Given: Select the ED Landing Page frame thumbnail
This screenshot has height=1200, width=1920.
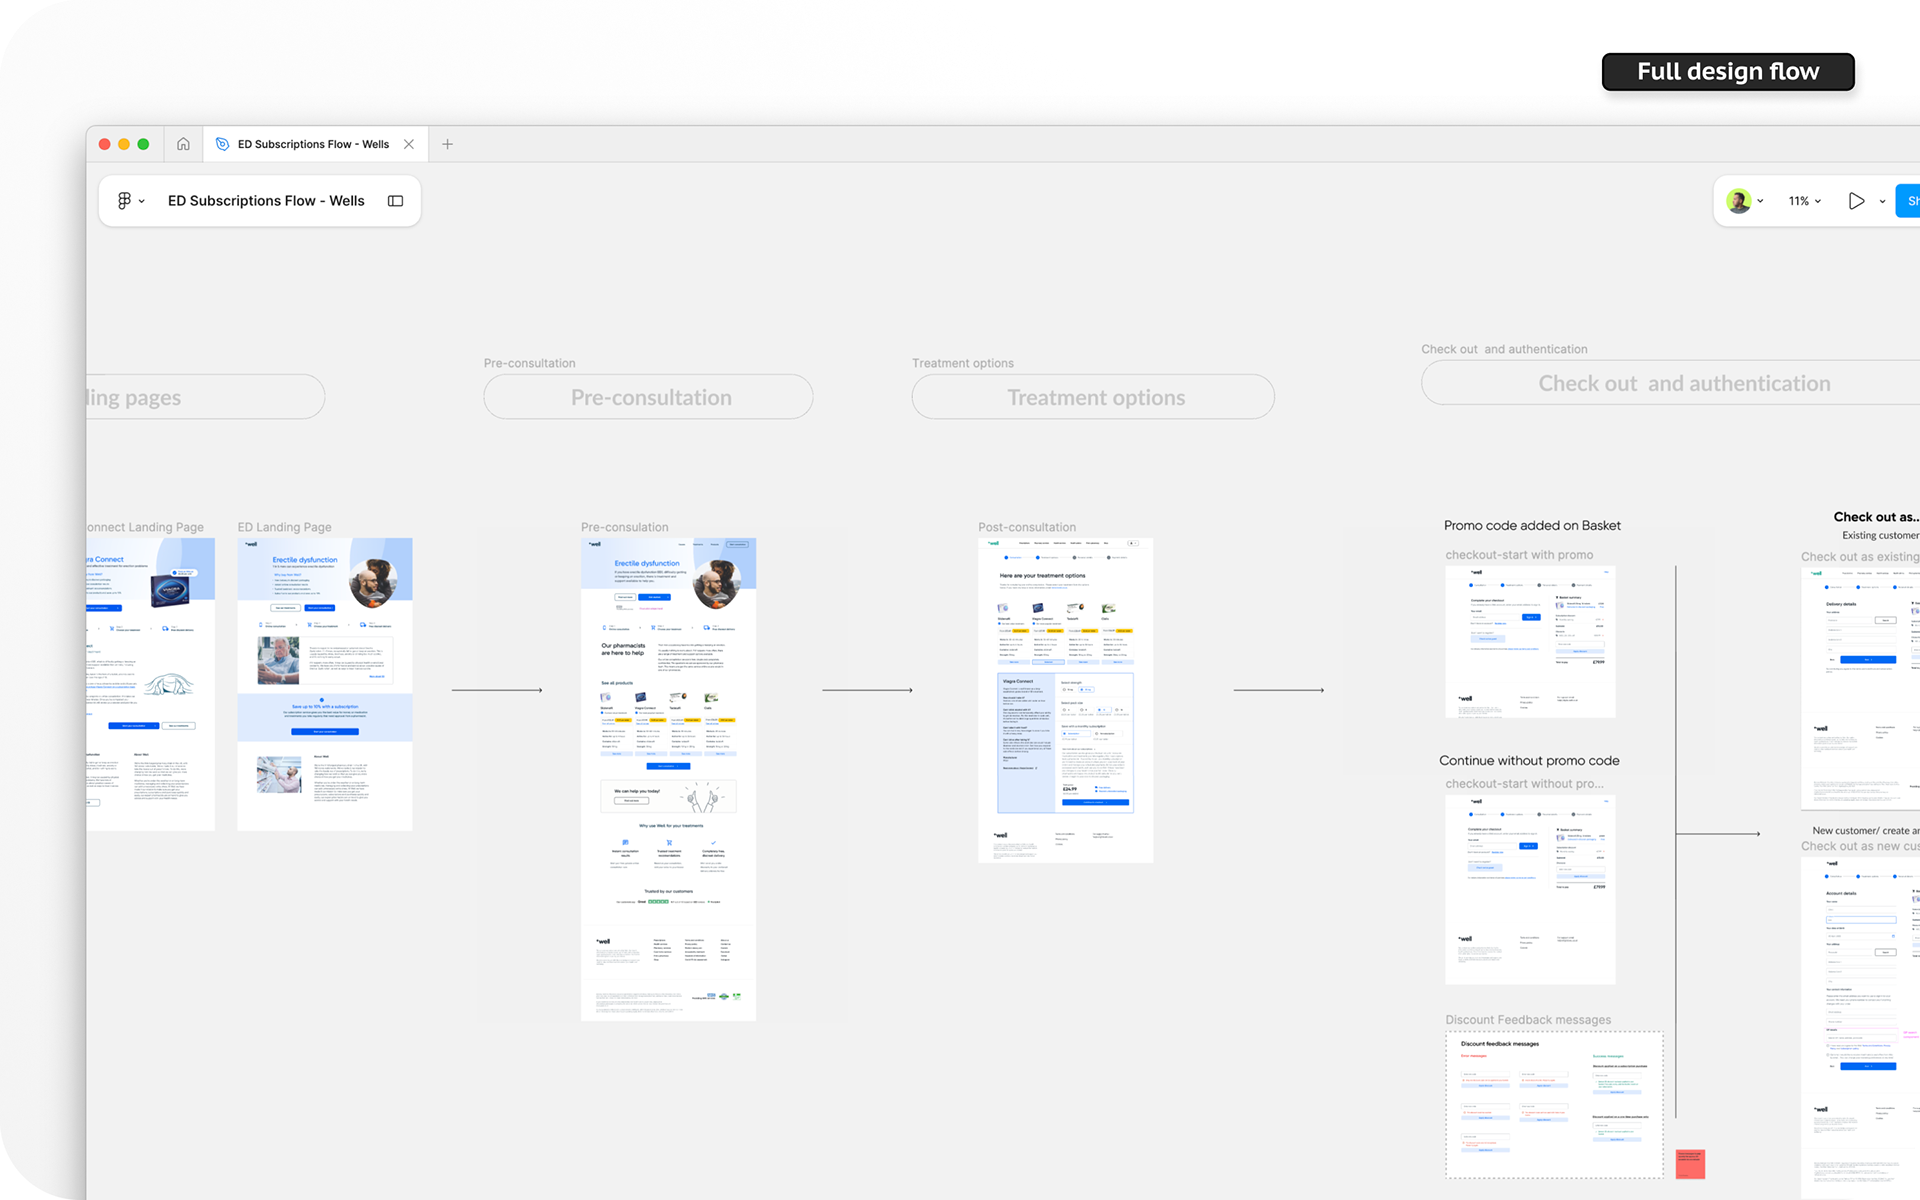Looking at the screenshot, I should [x=324, y=684].
